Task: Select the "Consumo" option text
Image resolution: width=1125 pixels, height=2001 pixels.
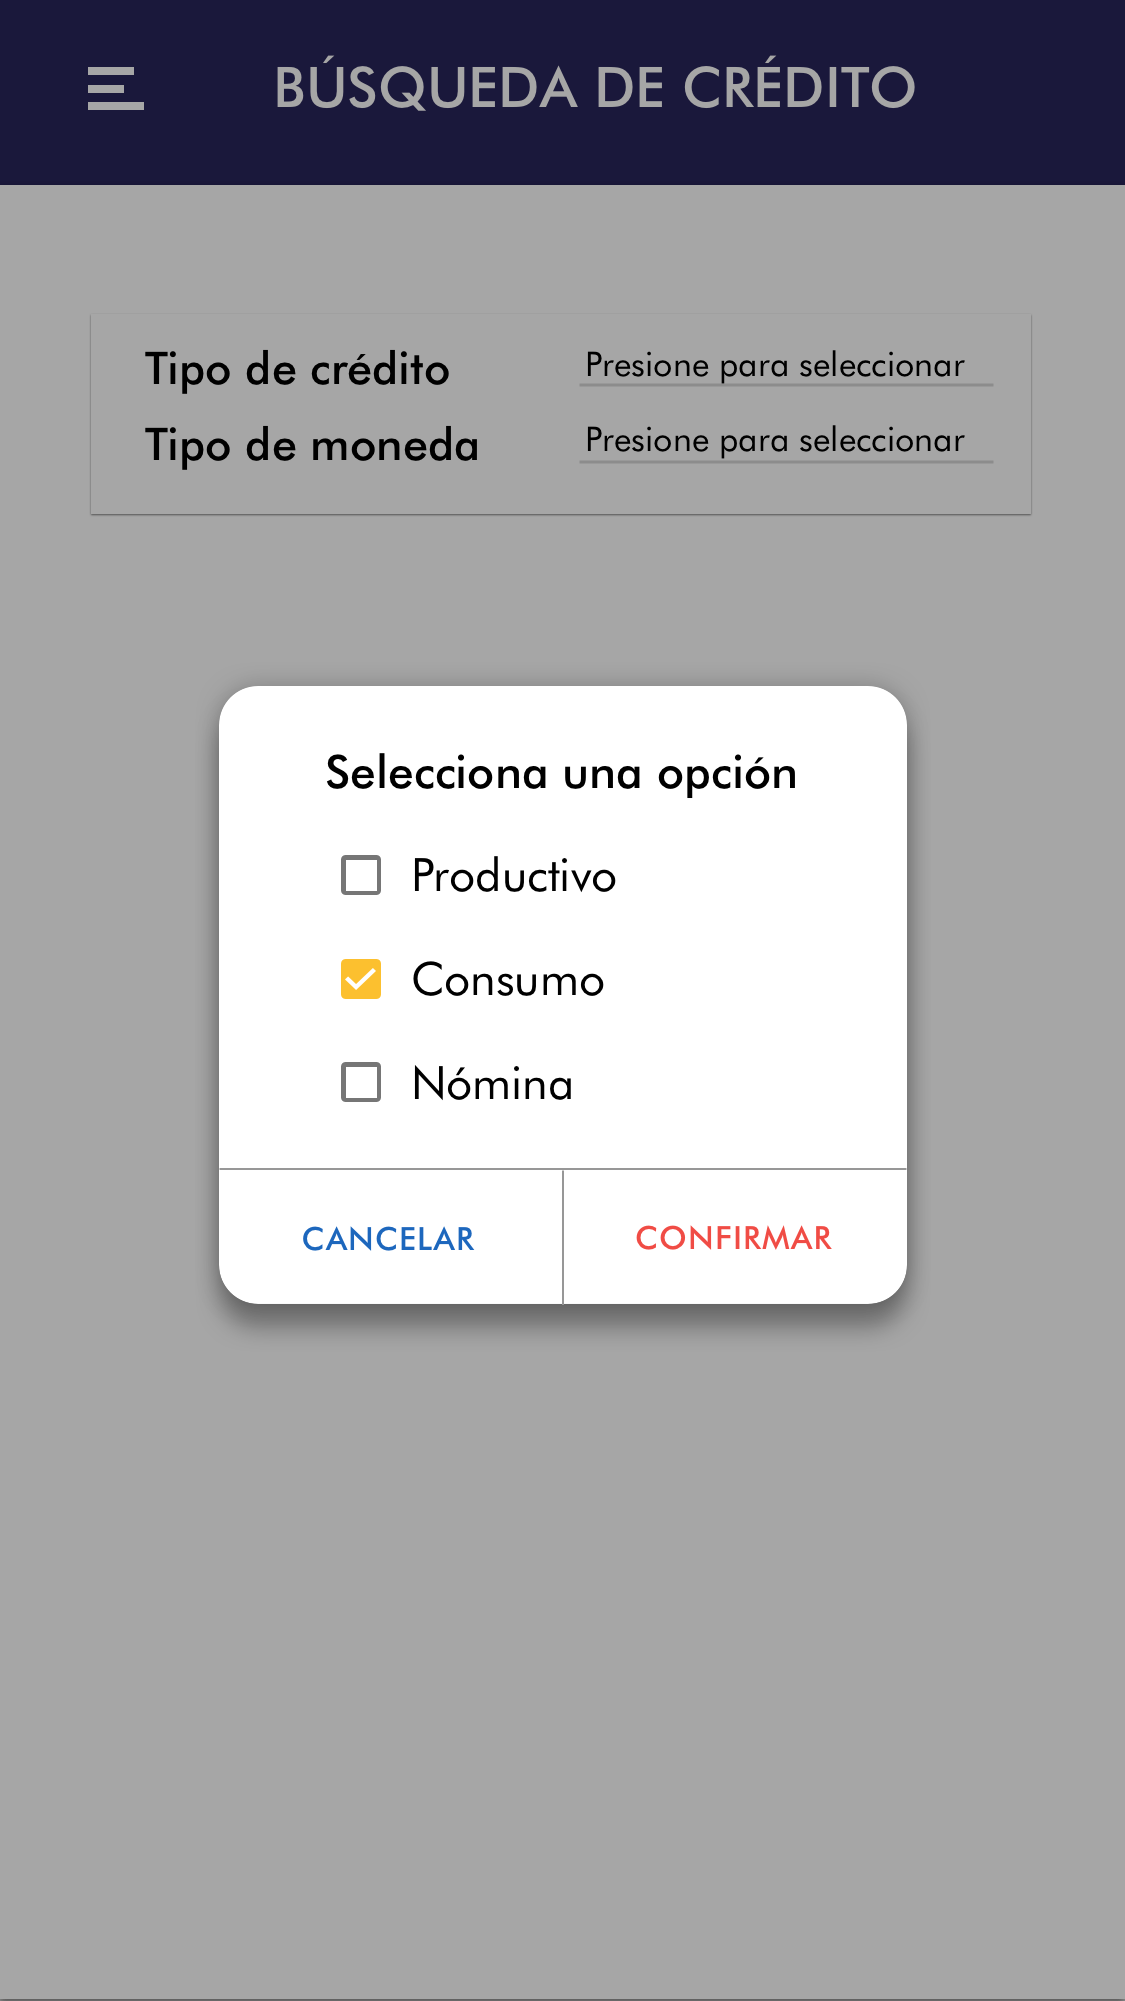Action: coord(508,980)
